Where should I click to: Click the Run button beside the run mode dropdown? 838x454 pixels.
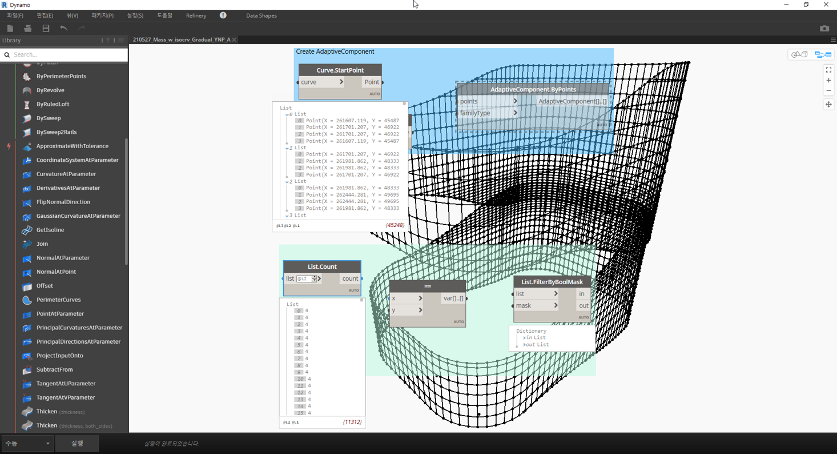[x=77, y=443]
